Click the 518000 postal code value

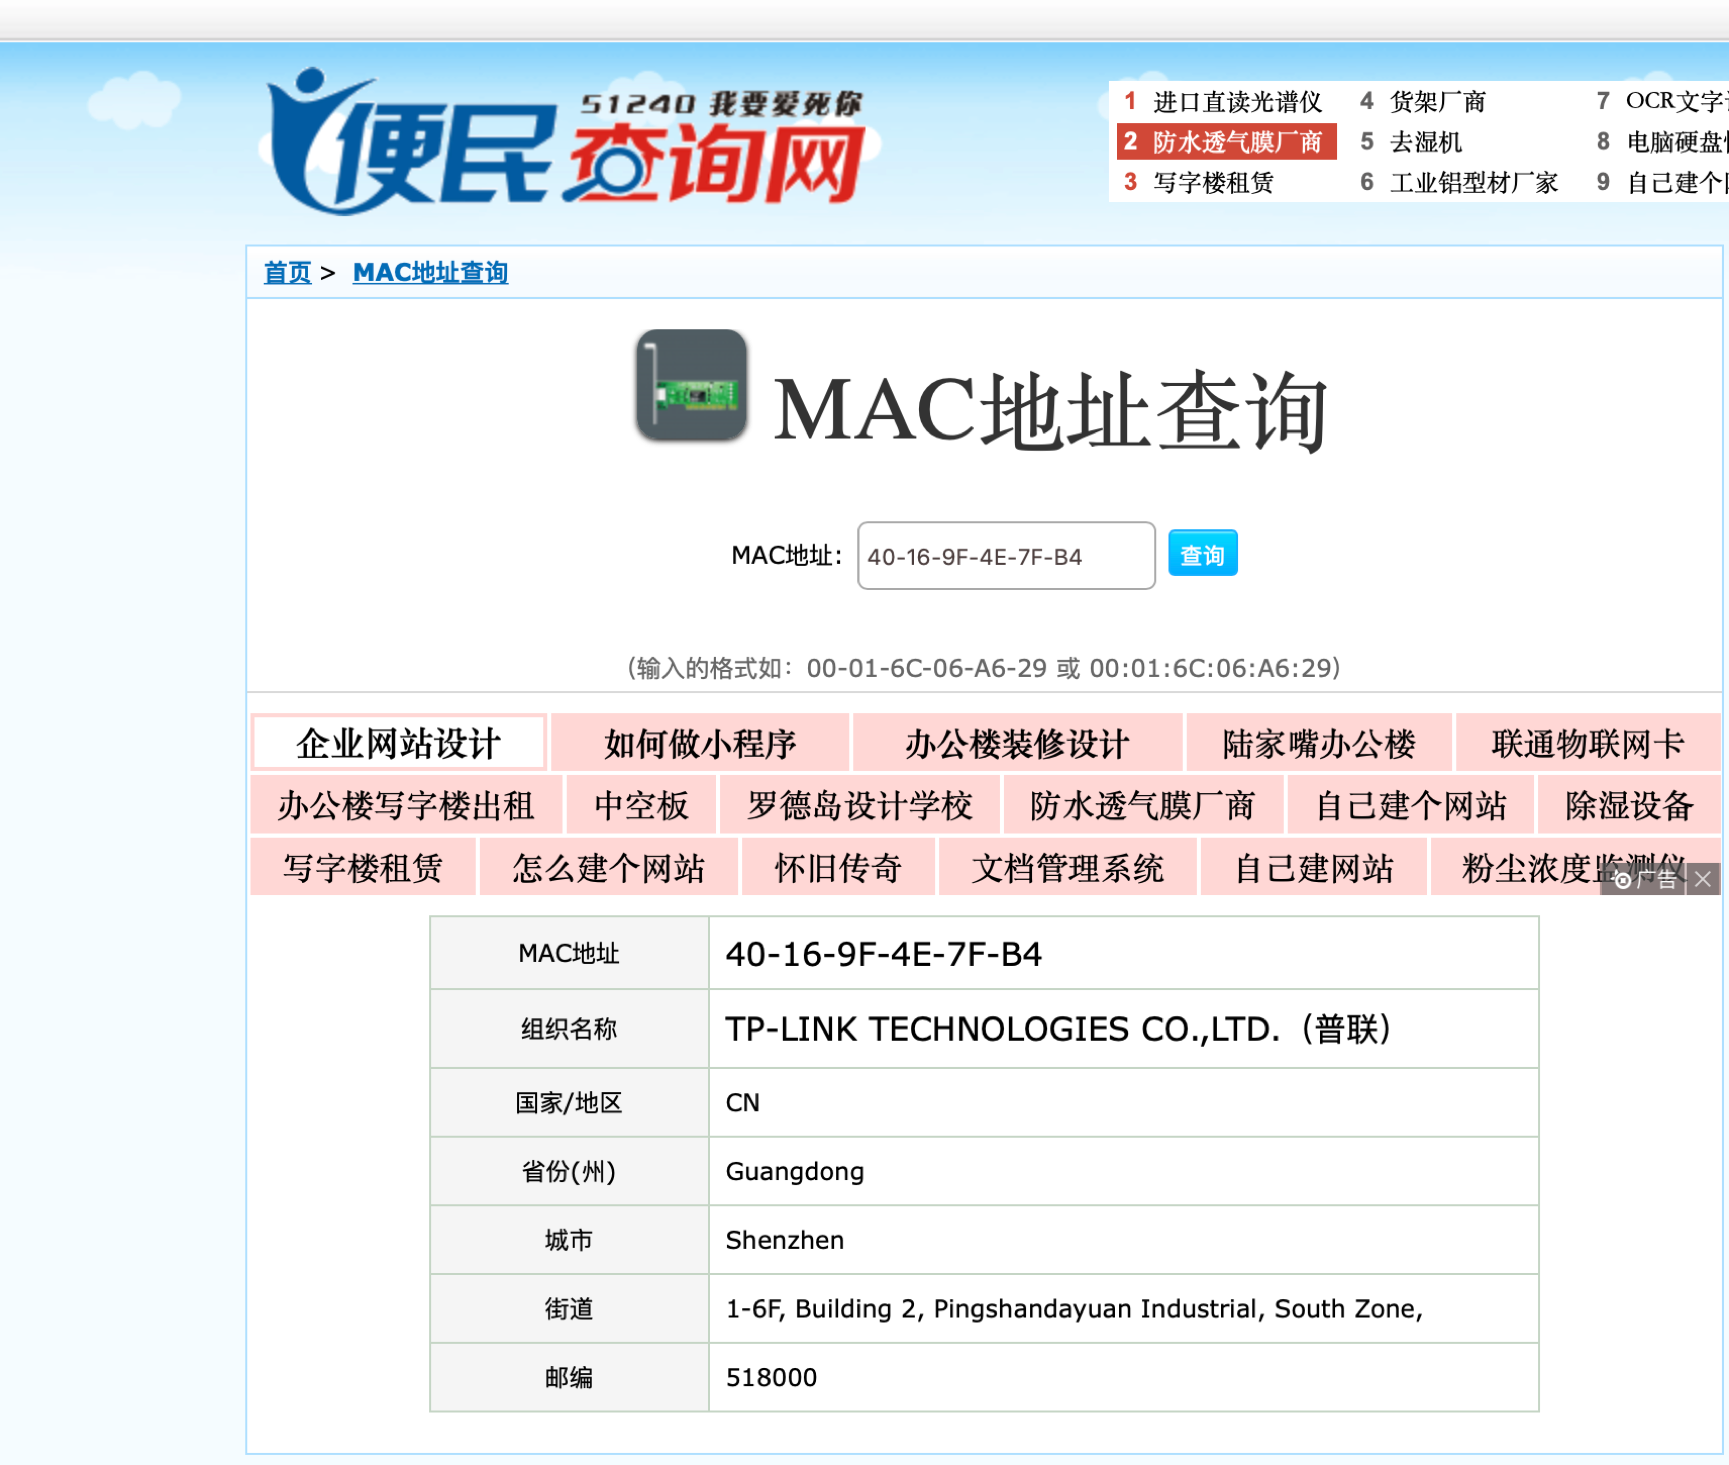[x=772, y=1378]
